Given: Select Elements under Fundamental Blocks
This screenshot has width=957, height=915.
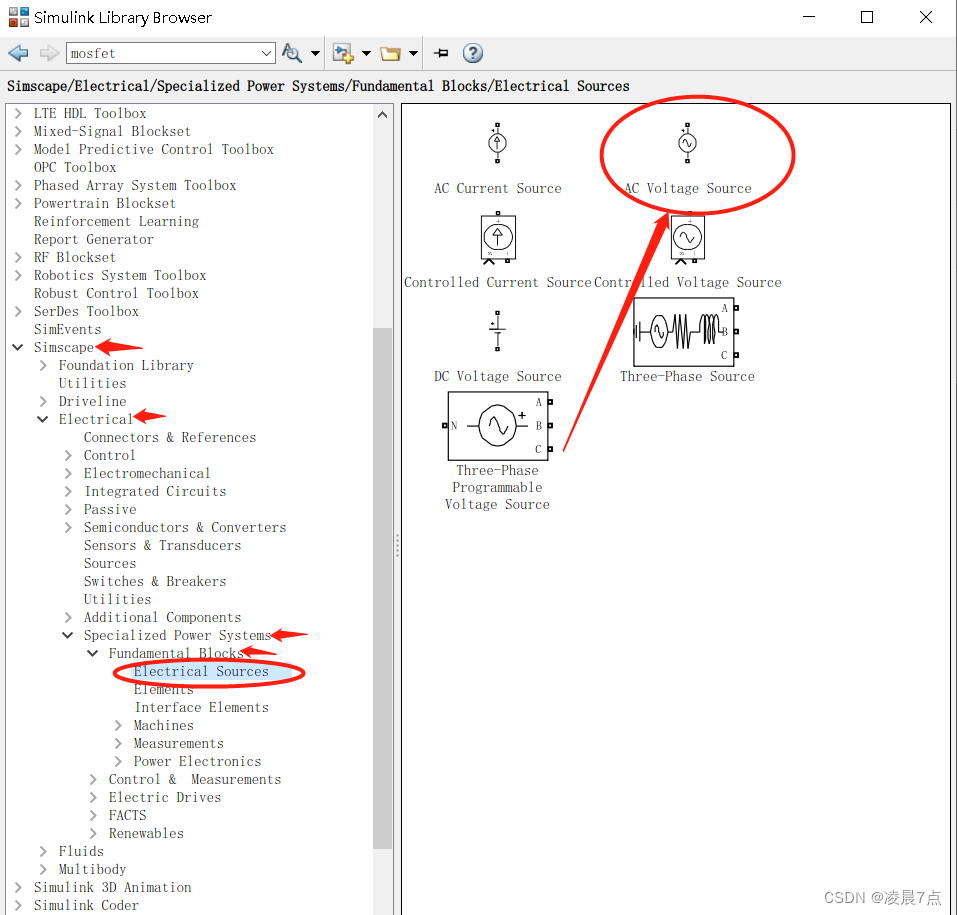Looking at the screenshot, I should [164, 690].
